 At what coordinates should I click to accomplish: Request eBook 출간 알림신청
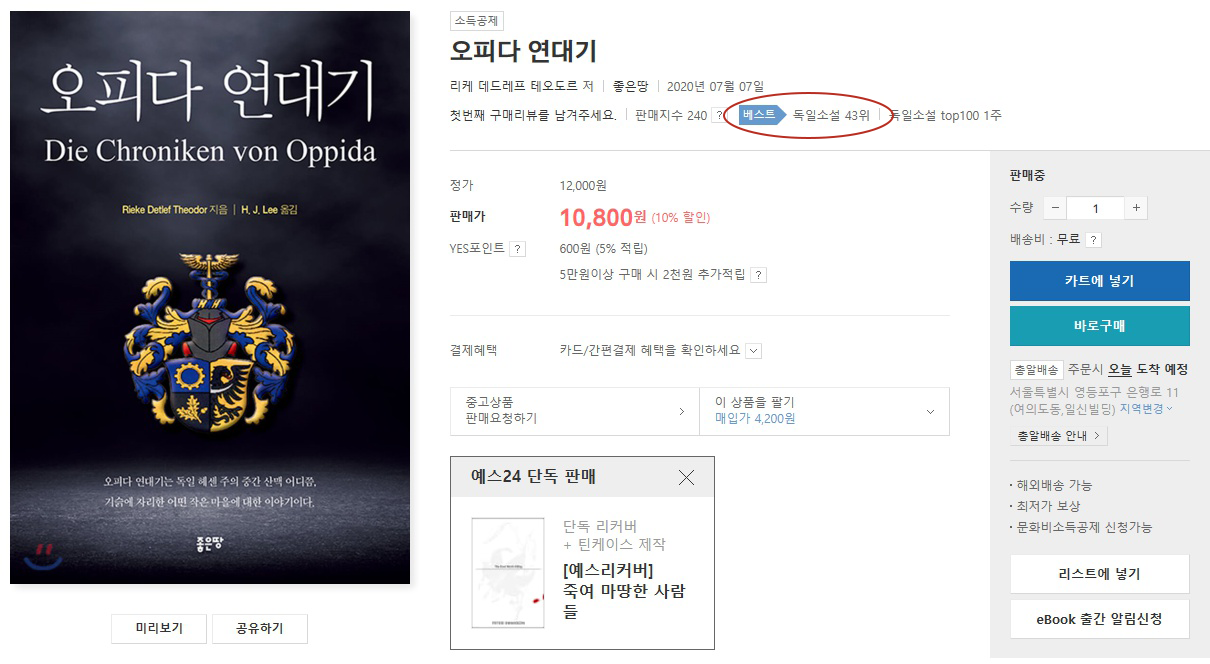pos(1099,619)
